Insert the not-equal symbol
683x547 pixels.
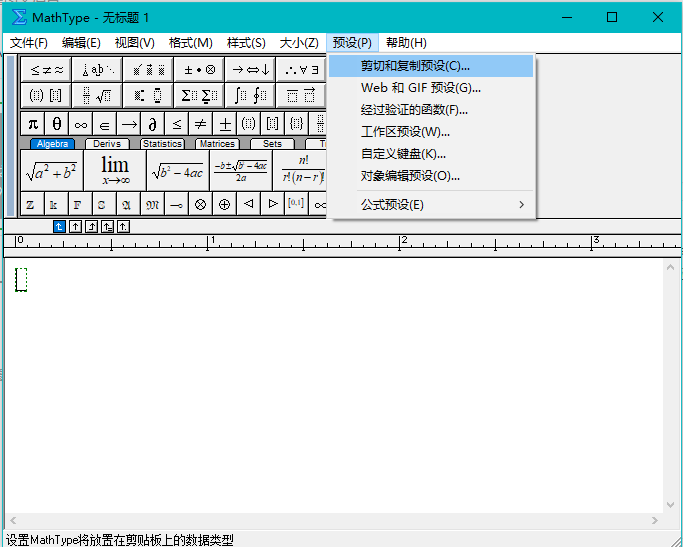(200, 124)
